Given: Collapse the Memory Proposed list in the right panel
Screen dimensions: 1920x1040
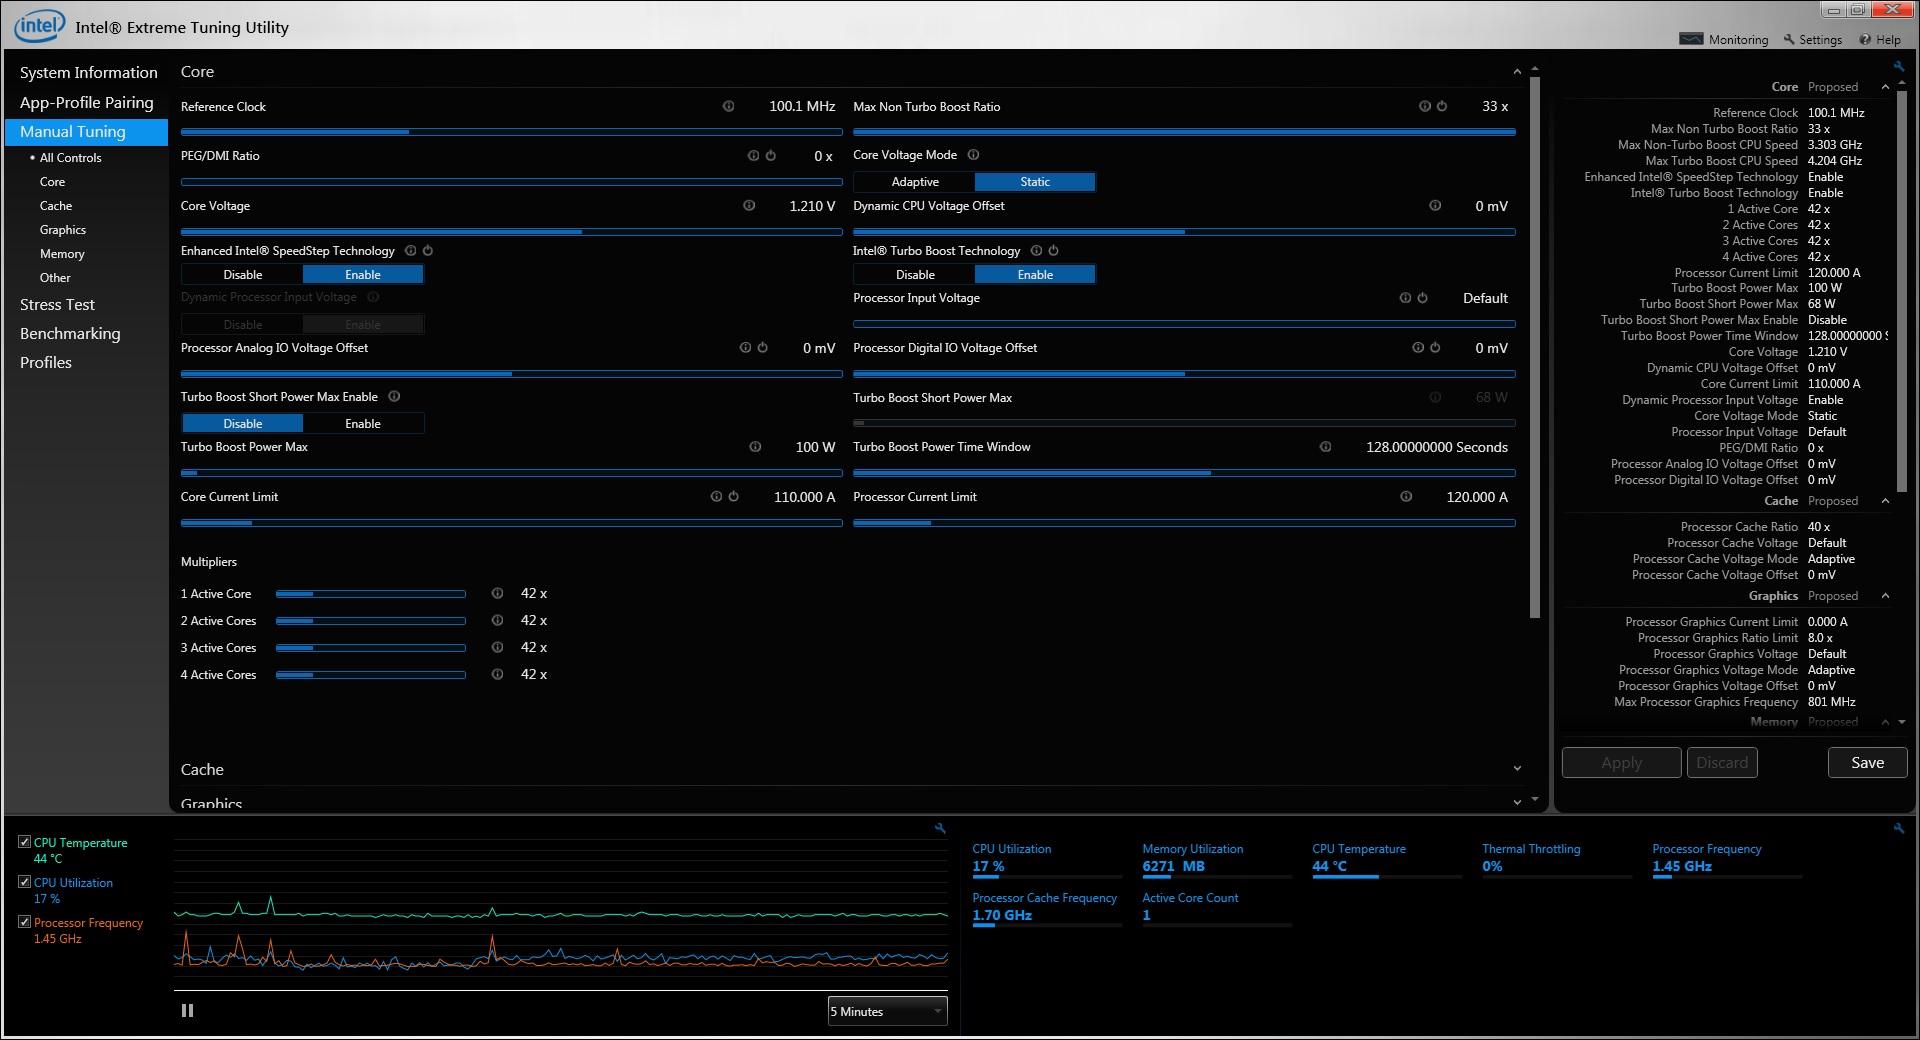Looking at the screenshot, I should tap(1886, 722).
